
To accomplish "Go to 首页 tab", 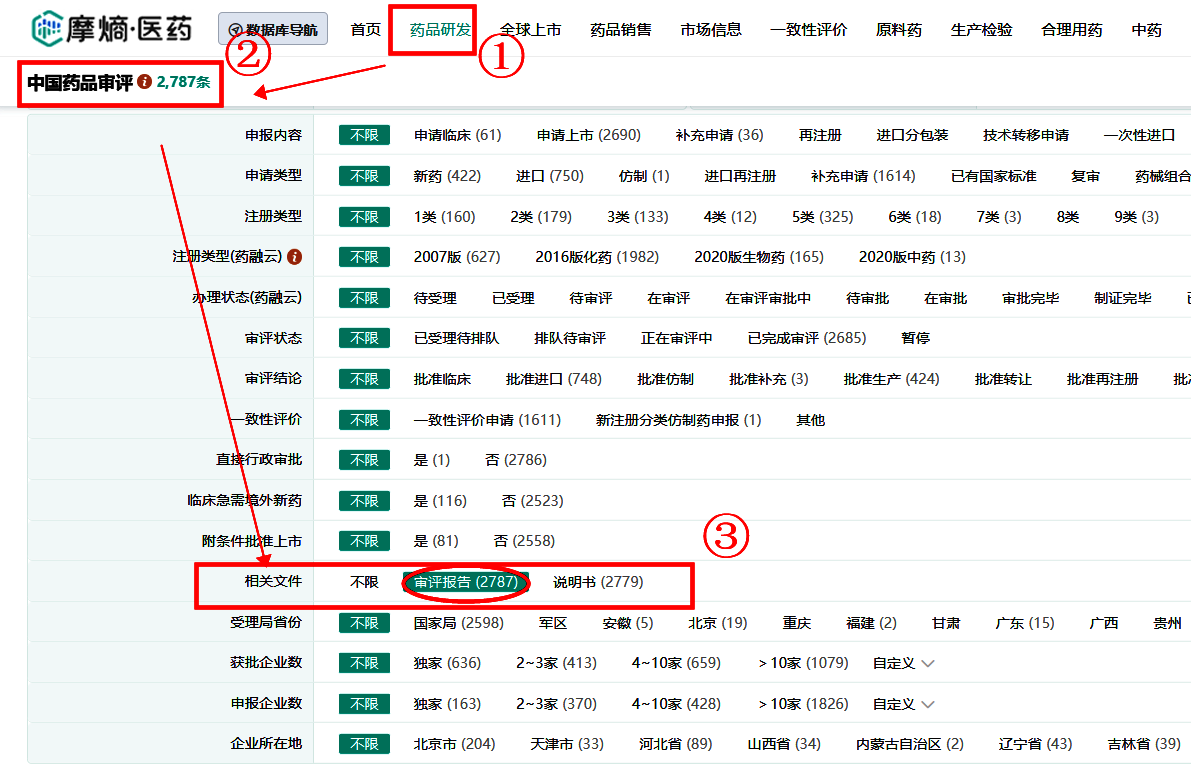I will coord(365,30).
